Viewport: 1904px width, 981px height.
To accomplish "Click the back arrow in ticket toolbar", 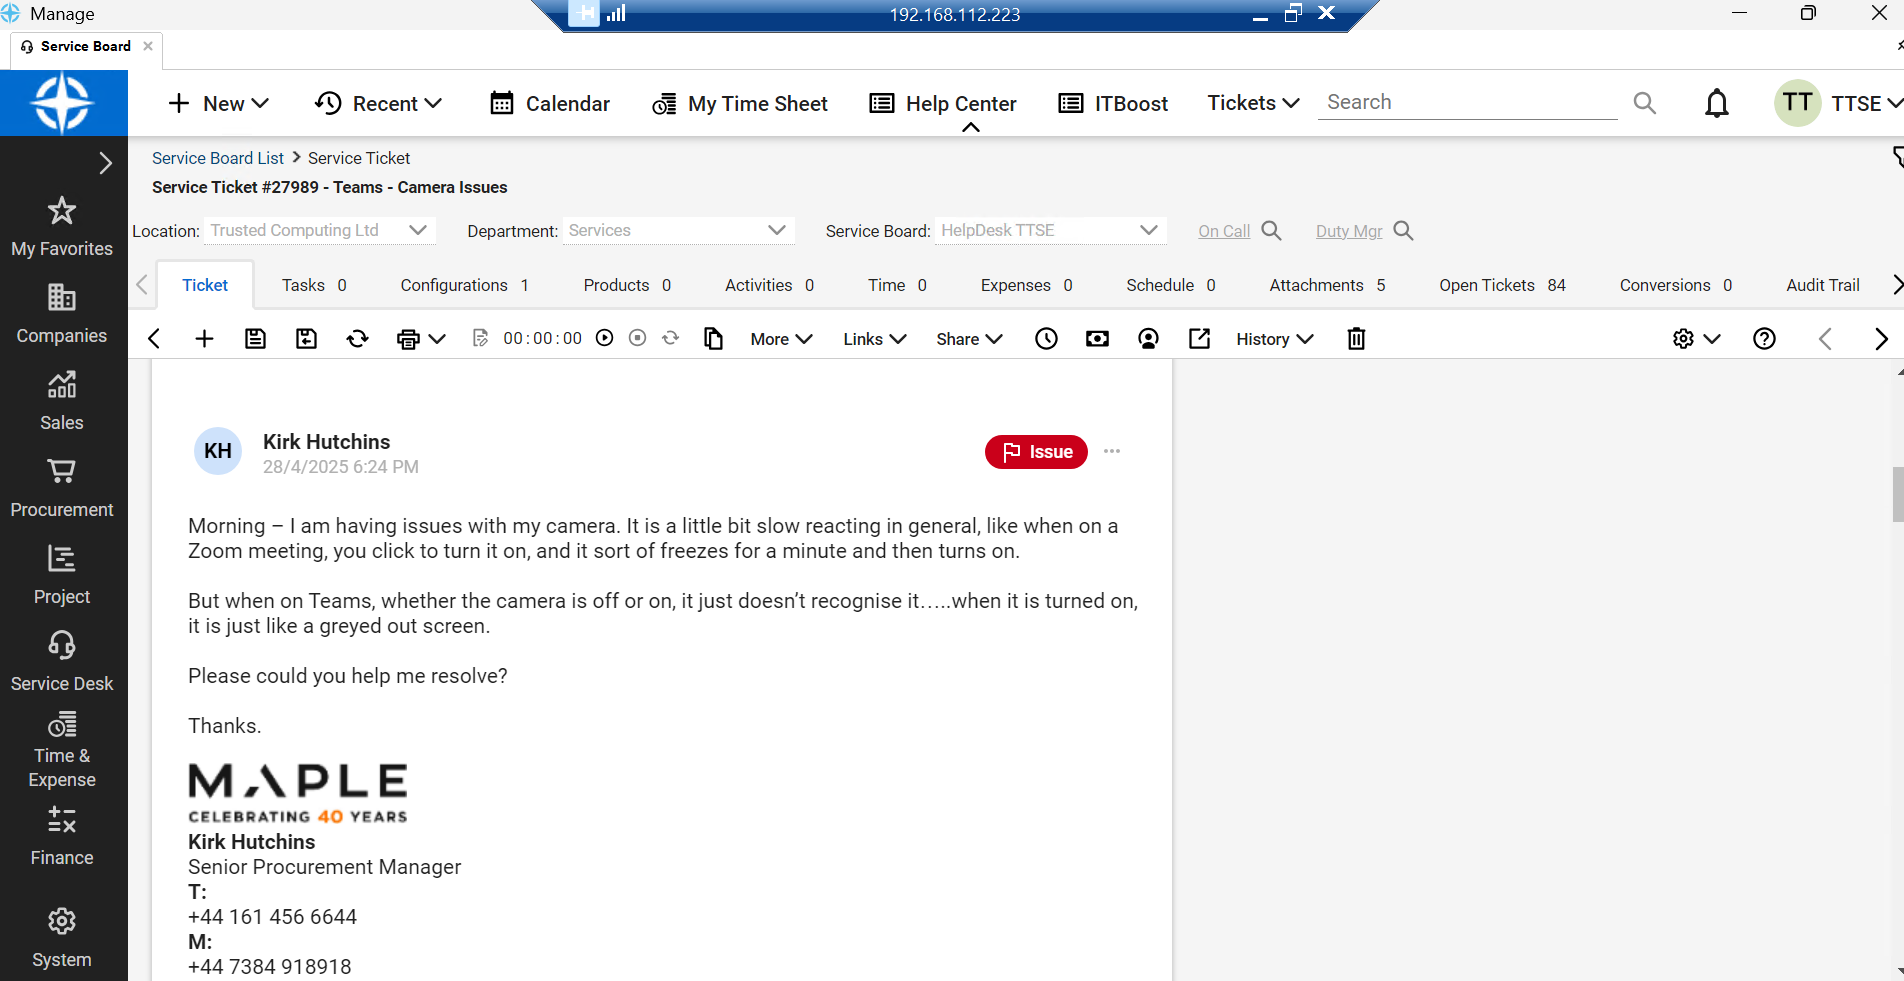I will (x=154, y=339).
